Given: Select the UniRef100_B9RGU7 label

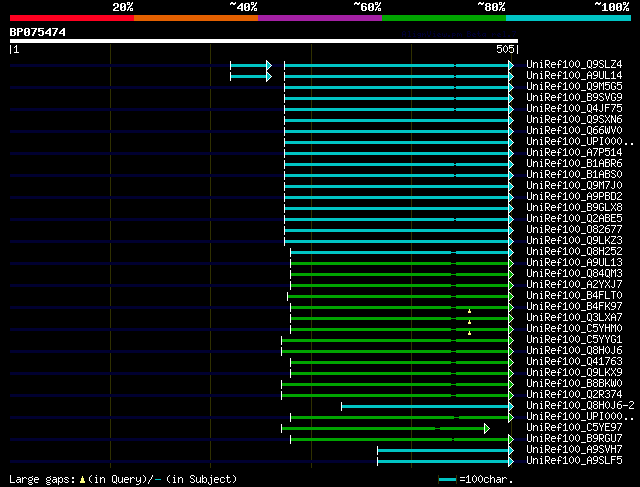Looking at the screenshot, I should [x=574, y=439].
